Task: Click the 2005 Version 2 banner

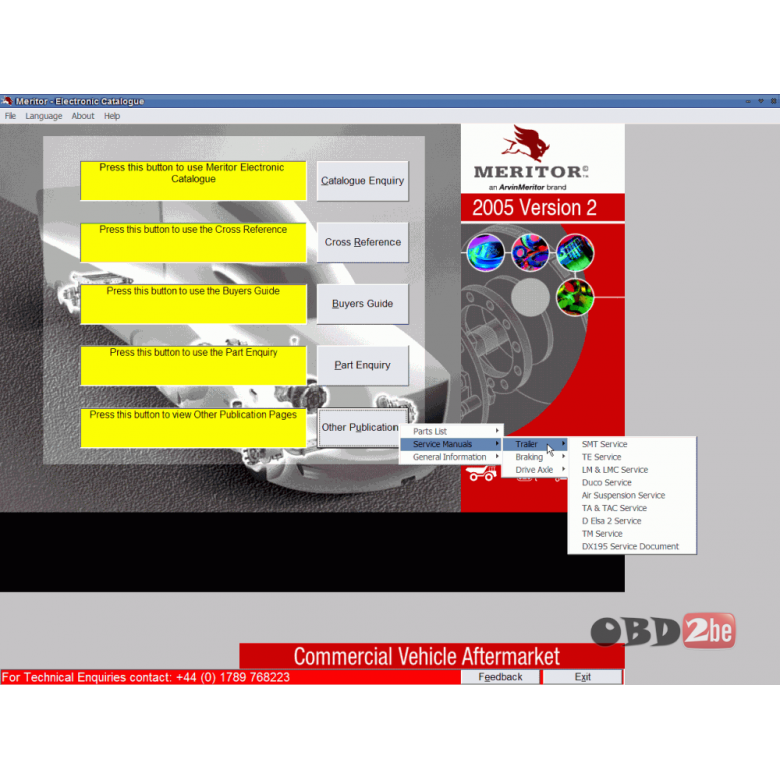Action: tap(543, 208)
